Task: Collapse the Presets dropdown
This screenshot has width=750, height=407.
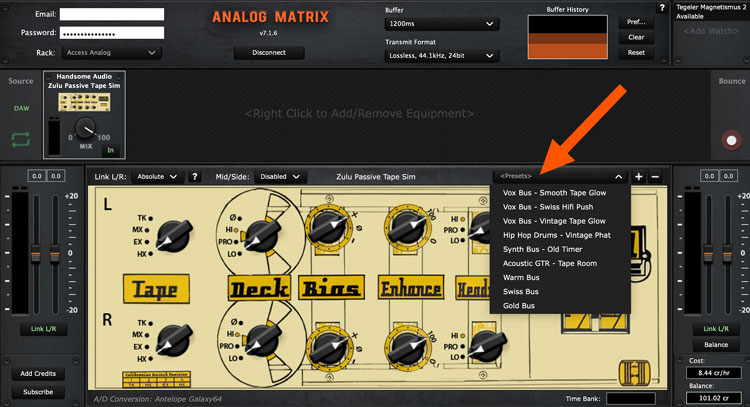Action: (x=618, y=176)
